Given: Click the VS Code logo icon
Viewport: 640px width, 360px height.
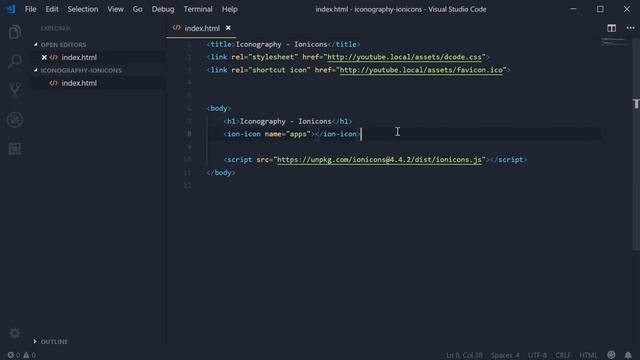Looking at the screenshot, I should (x=11, y=9).
